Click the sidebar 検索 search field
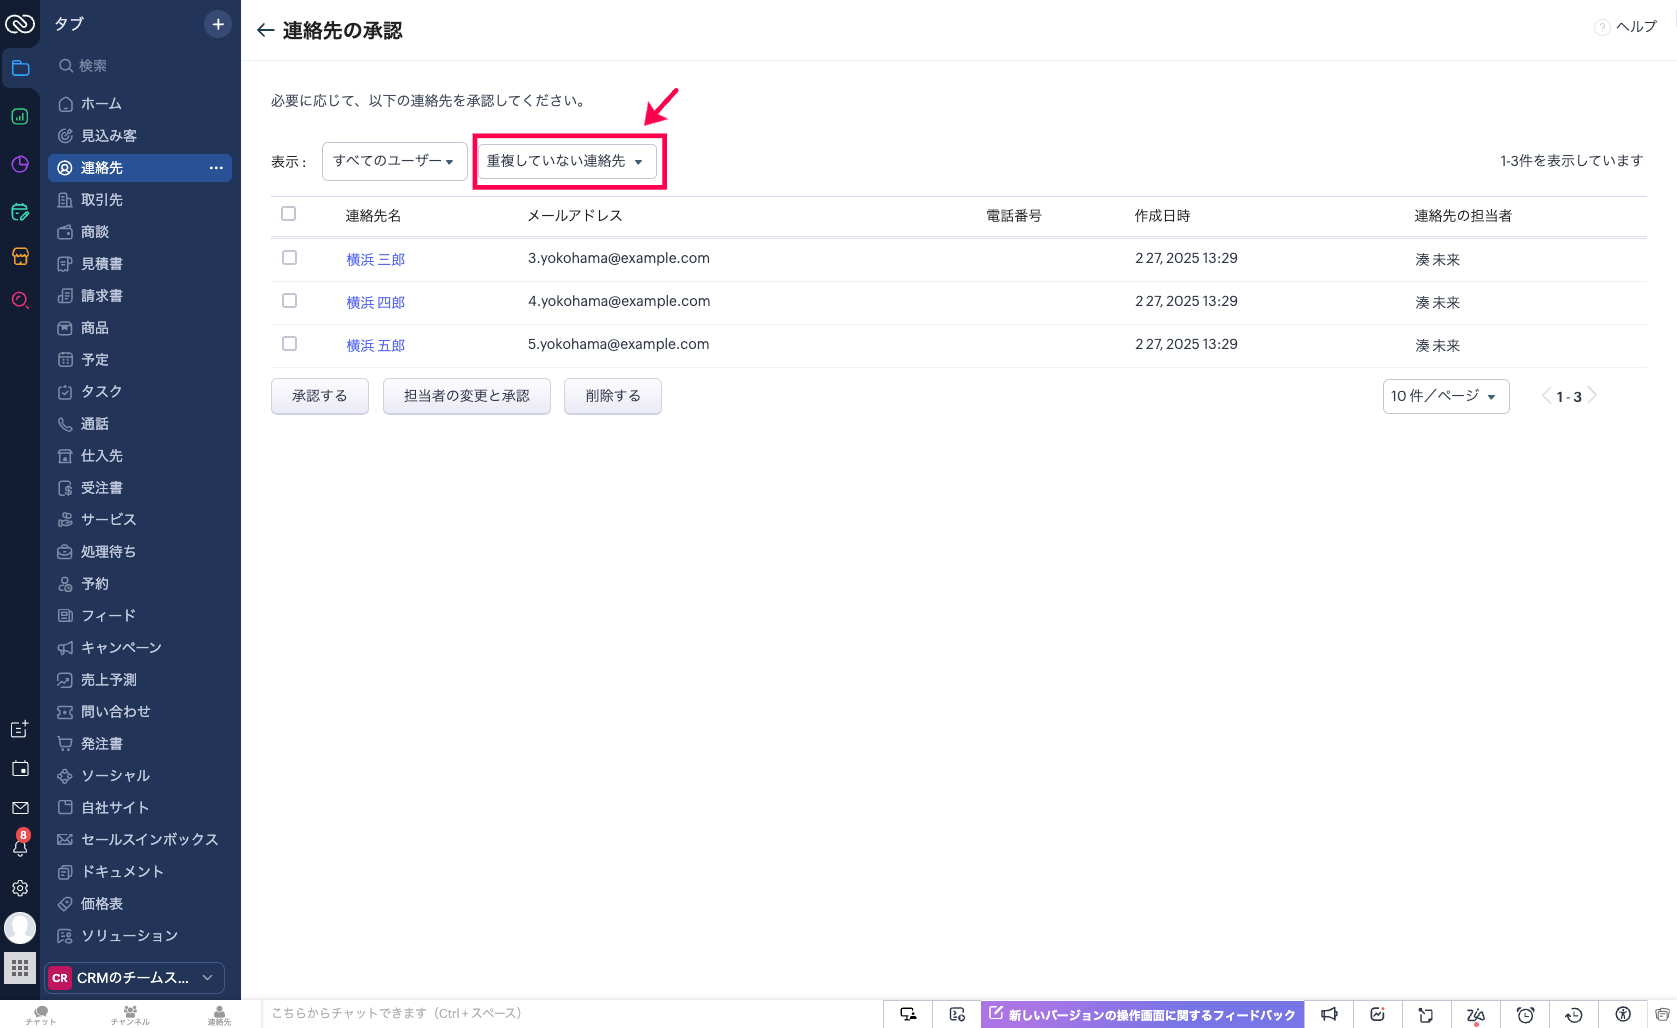This screenshot has width=1677, height=1028. (140, 66)
